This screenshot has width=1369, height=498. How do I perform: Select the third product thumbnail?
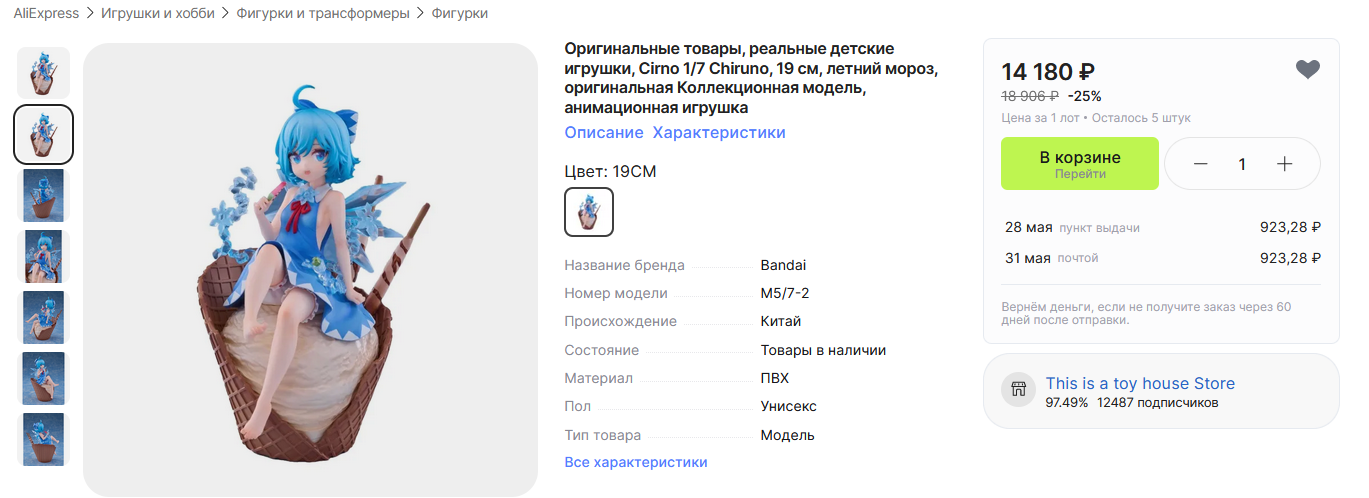coord(44,195)
